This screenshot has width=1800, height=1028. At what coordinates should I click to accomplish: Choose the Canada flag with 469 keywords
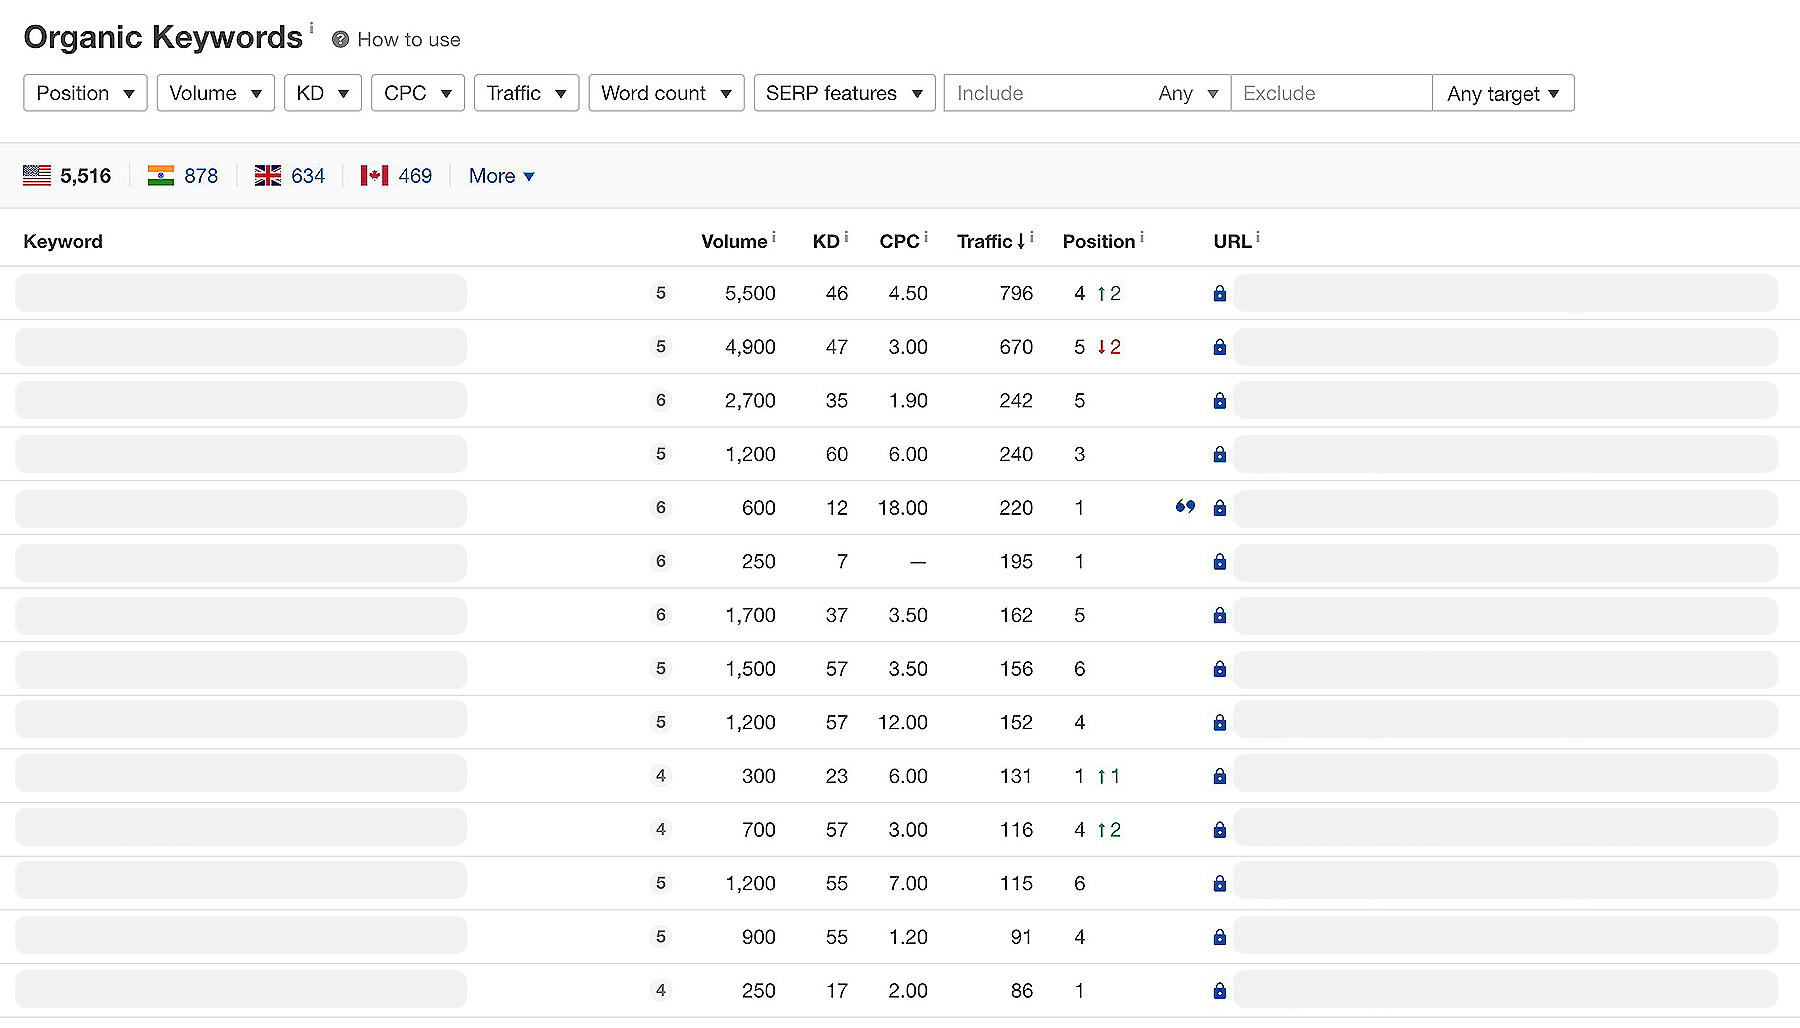[375, 176]
